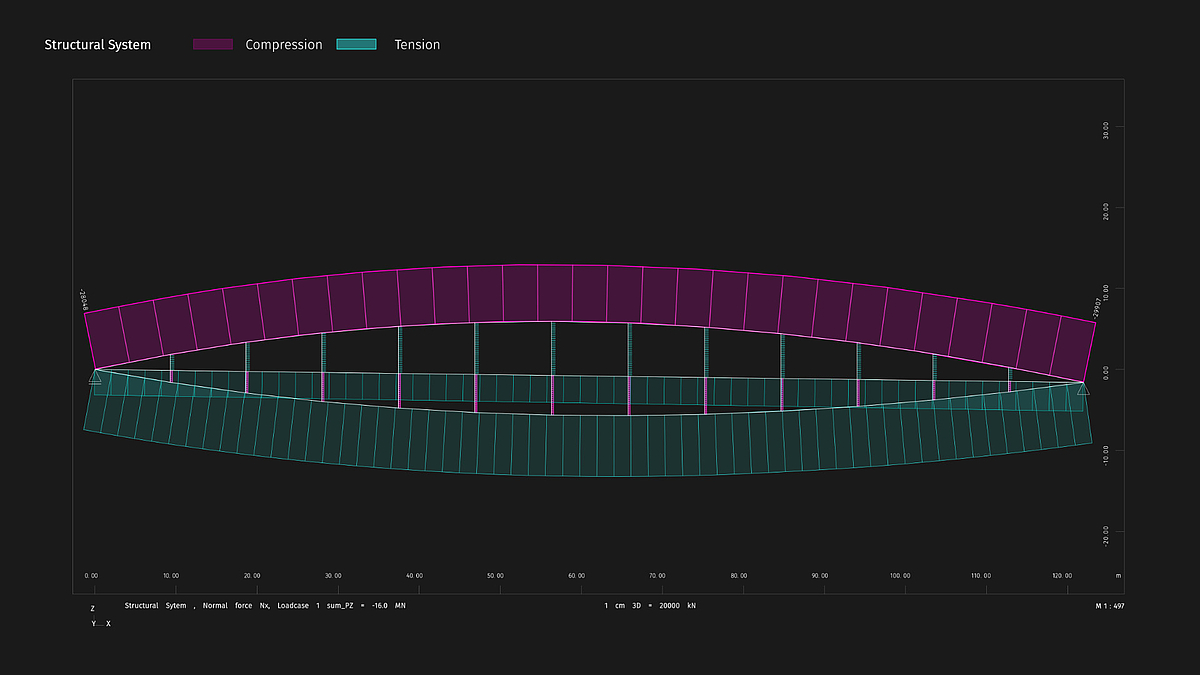Screen dimensions: 1200x675
Task: Click the "Structural System" title
Action: pos(98,45)
